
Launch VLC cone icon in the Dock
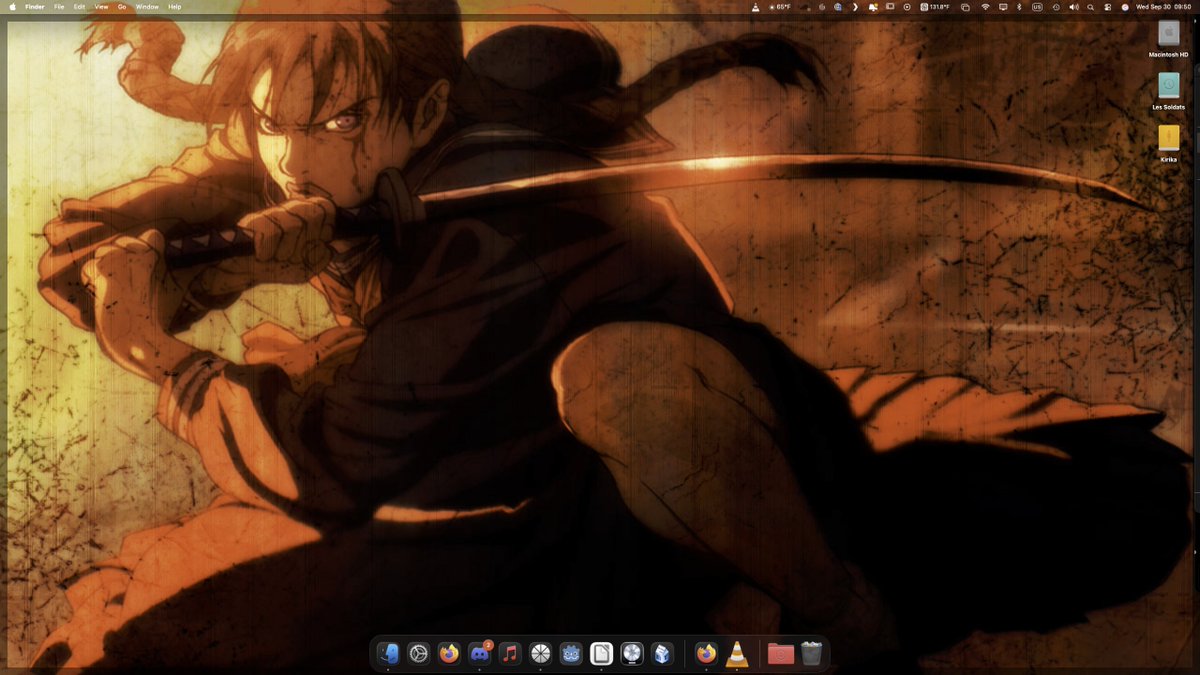pos(737,654)
